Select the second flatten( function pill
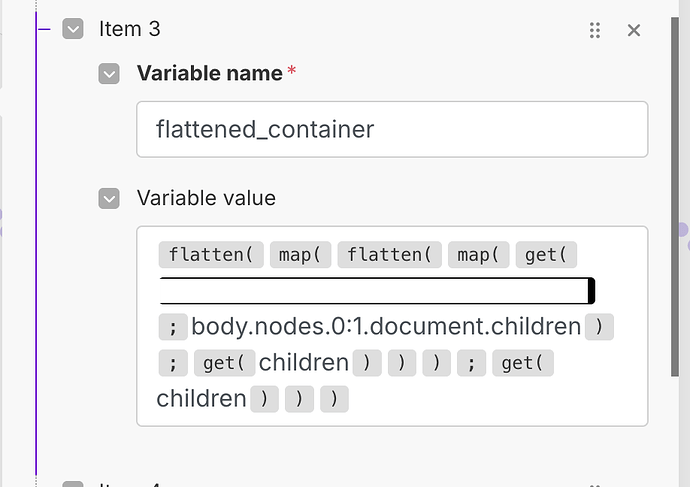The image size is (690, 487). [389, 255]
